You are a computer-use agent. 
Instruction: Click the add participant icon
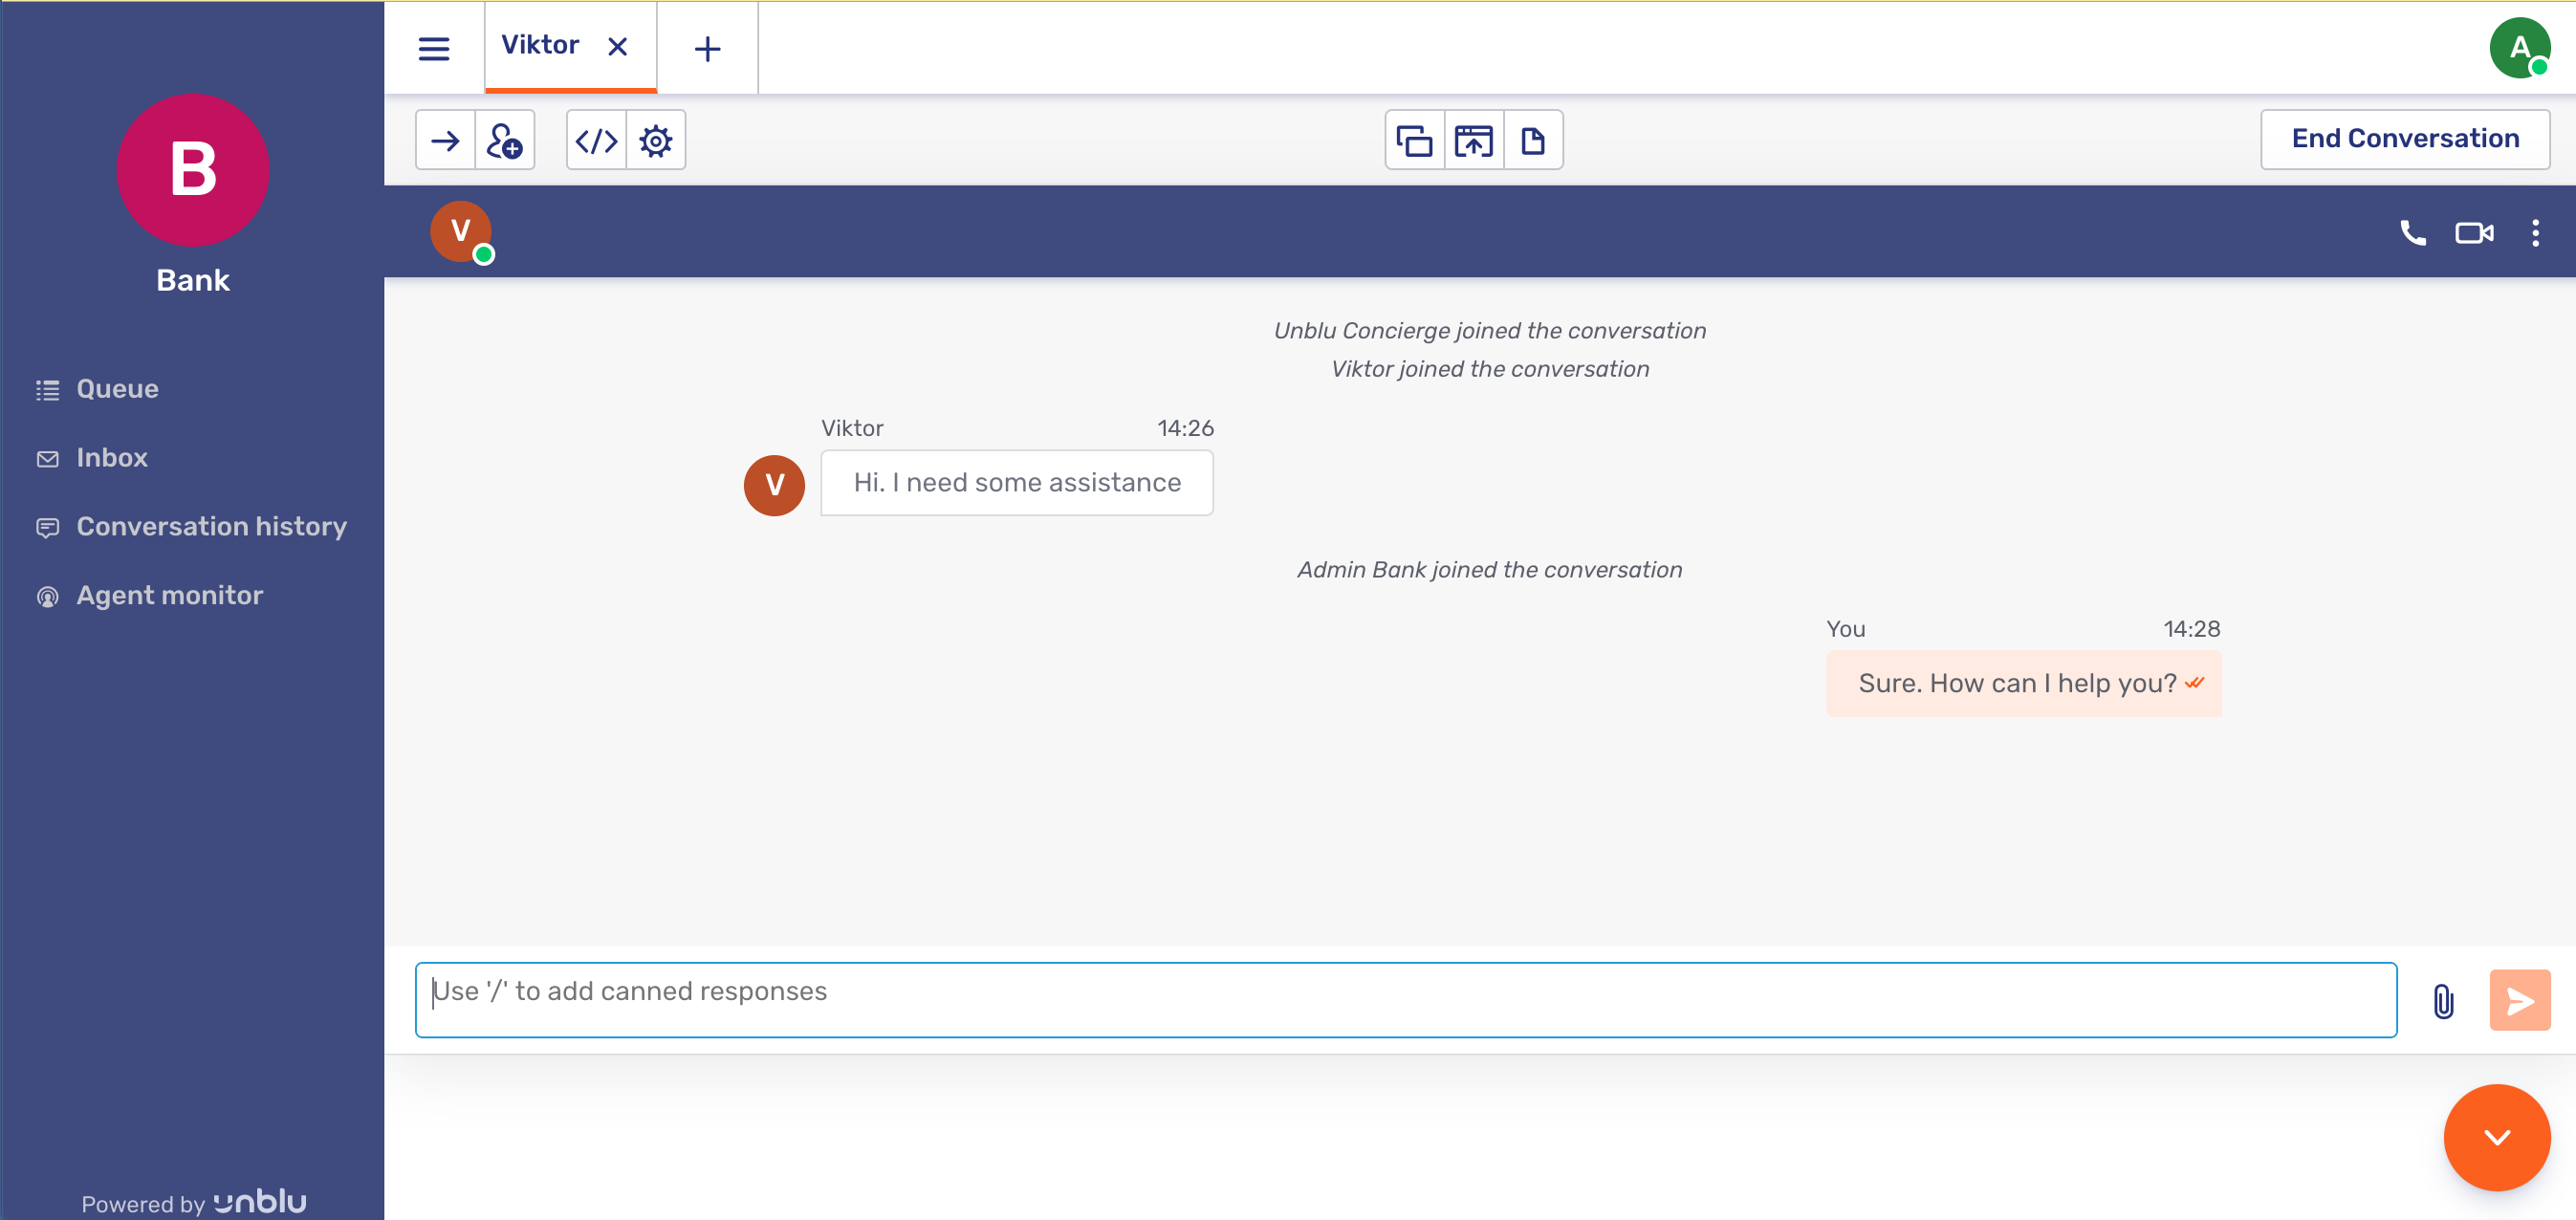coord(504,140)
